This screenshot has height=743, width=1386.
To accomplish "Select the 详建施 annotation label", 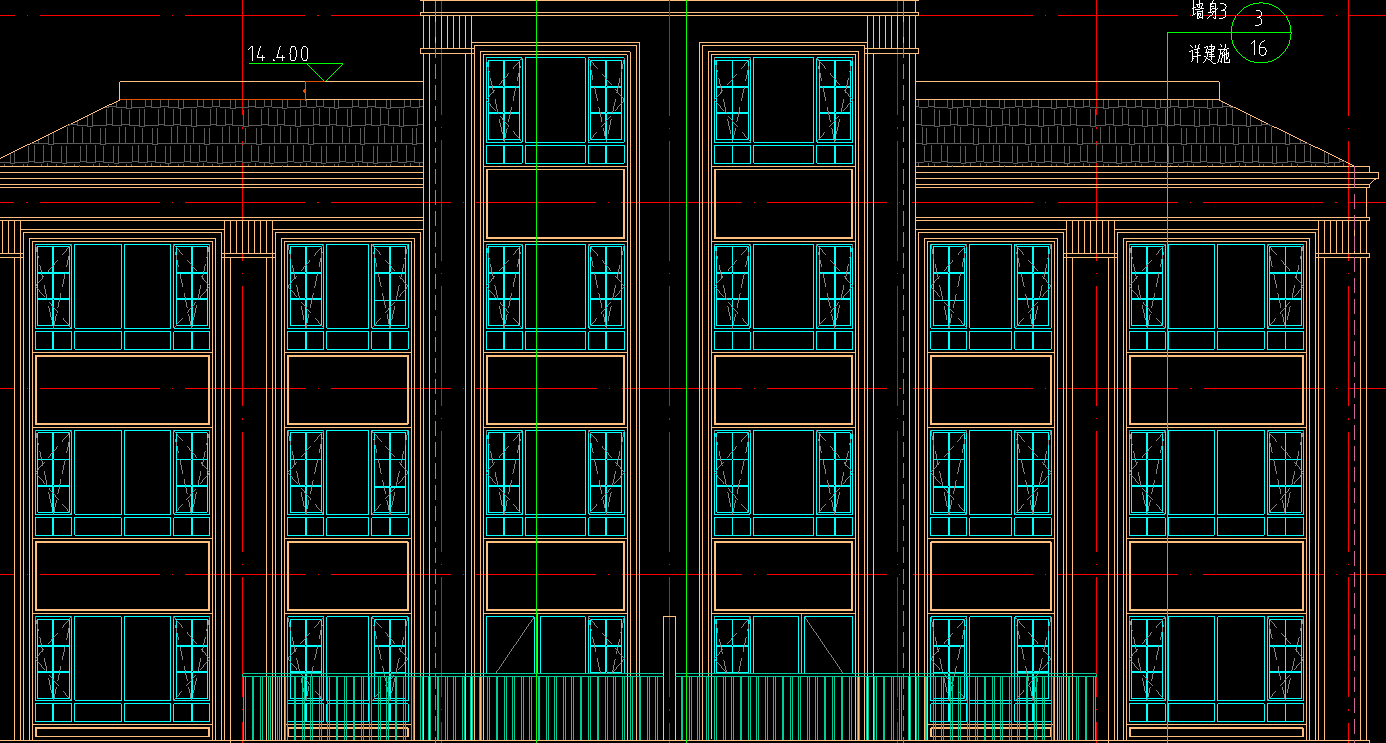I will coord(1209,54).
